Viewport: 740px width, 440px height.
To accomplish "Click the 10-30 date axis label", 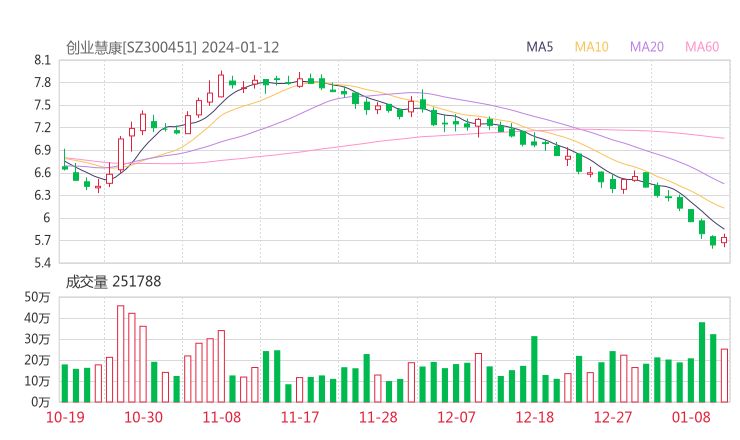I will pos(143,417).
